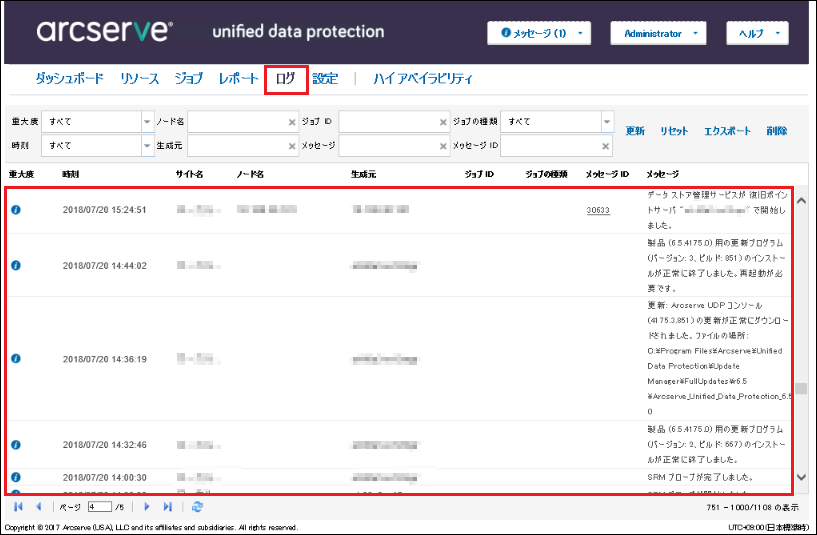
Task: Expand the 時刻 filter dropdown
Action: click(147, 146)
